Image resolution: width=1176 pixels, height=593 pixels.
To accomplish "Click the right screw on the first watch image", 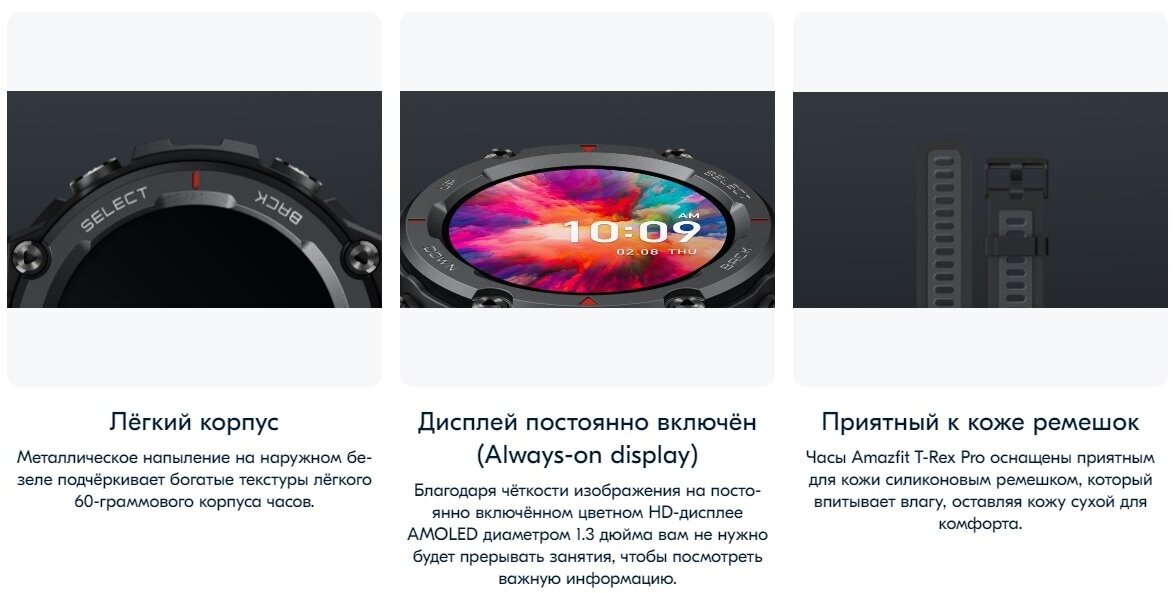I will coord(362,256).
